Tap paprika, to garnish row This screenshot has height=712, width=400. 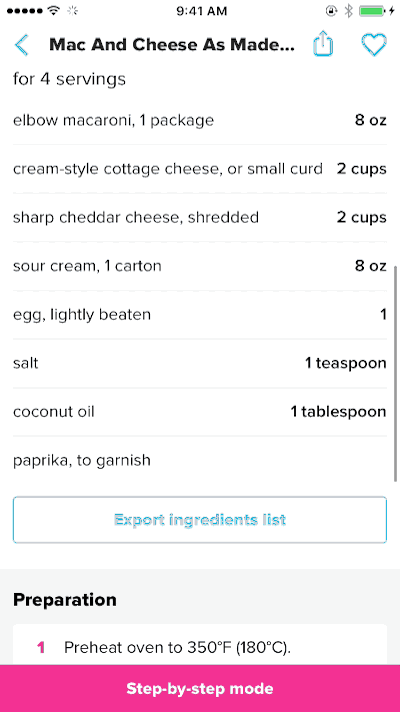point(200,460)
